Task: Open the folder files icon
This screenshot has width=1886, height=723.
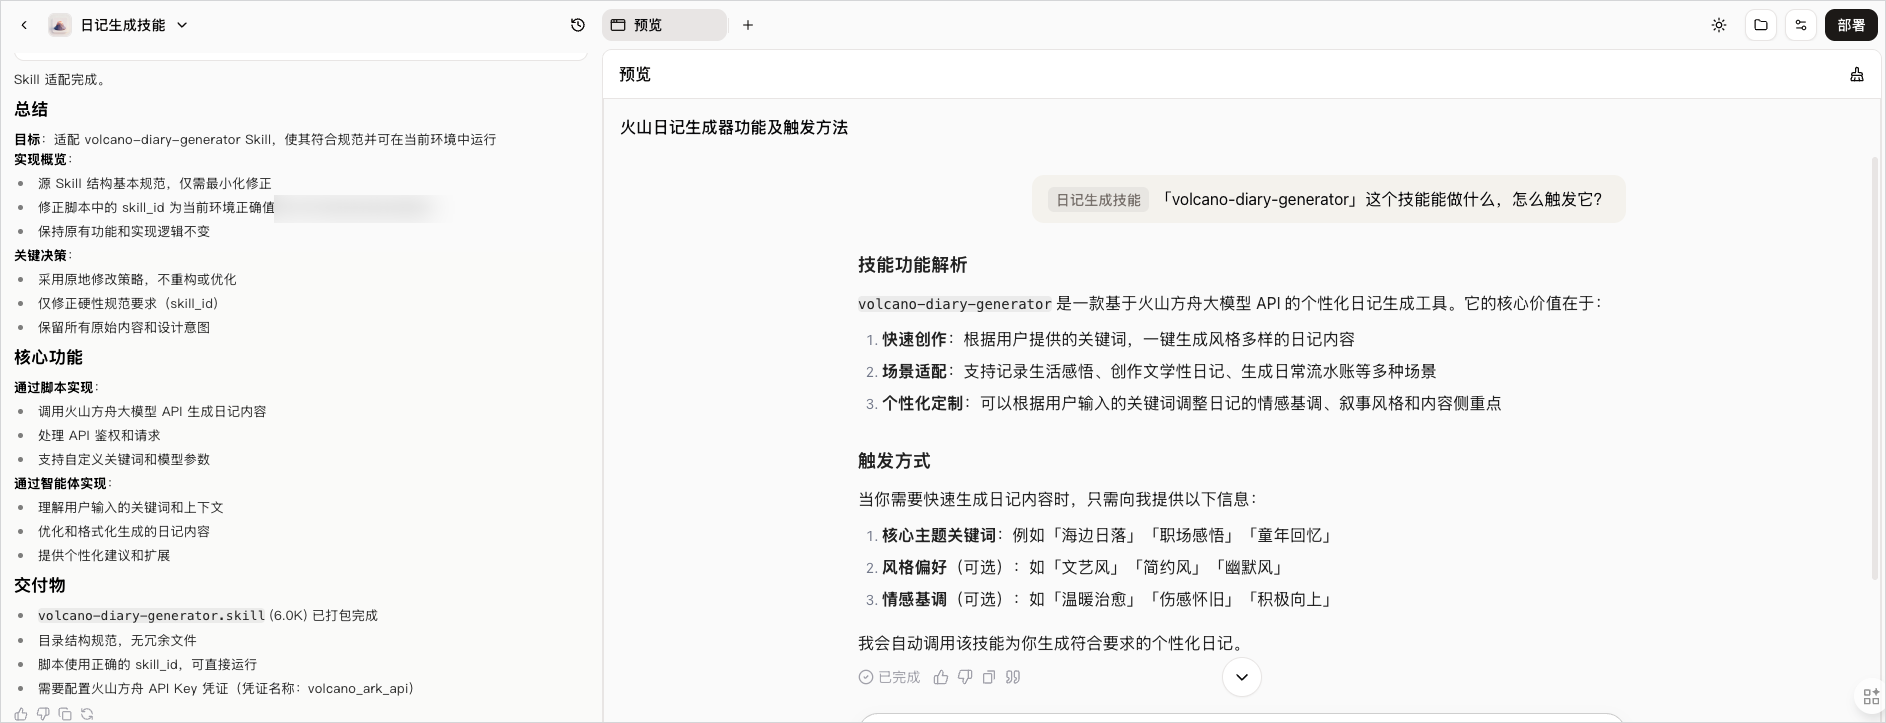Action: pyautogui.click(x=1760, y=25)
